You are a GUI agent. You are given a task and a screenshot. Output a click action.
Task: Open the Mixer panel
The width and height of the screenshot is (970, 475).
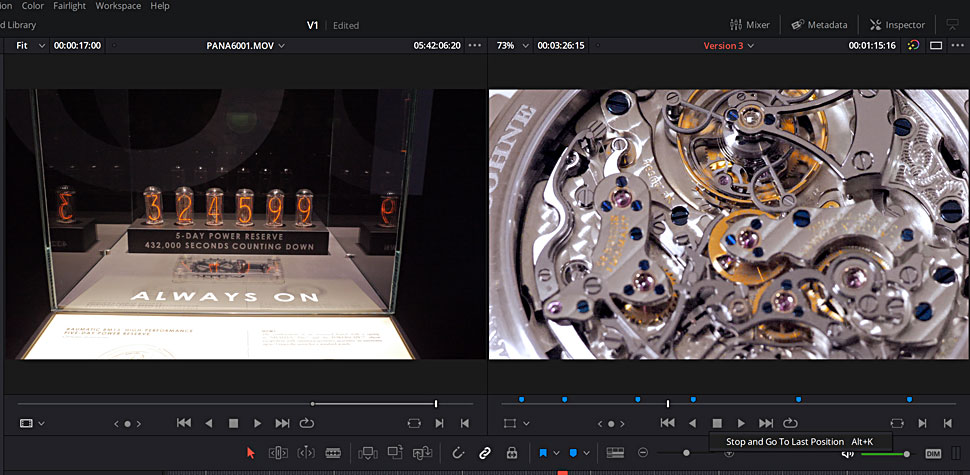click(x=750, y=25)
